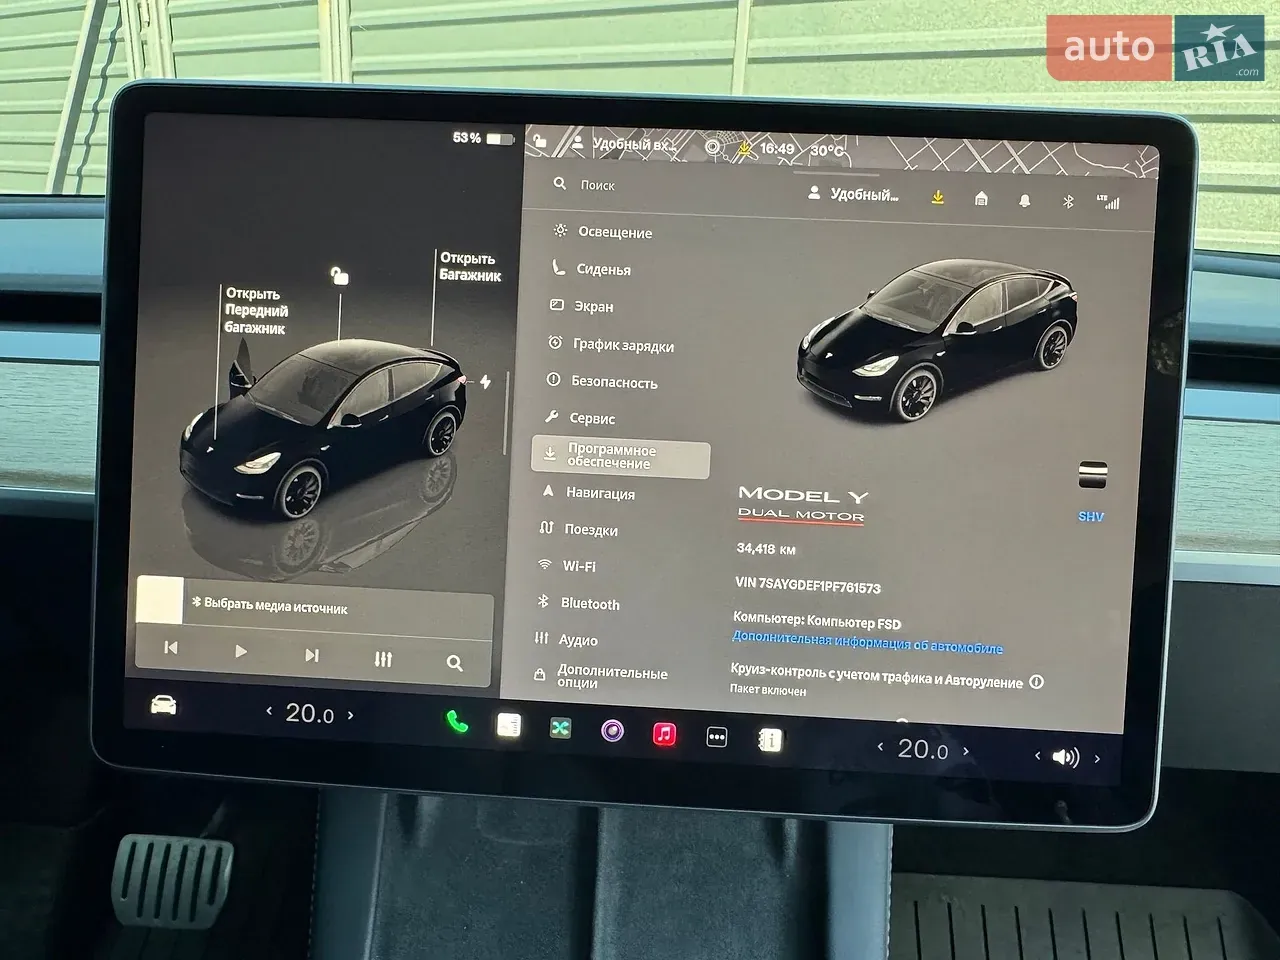1280x960 pixels.
Task: Tap the black Model Y thumbnail on right
Action: click(937, 339)
